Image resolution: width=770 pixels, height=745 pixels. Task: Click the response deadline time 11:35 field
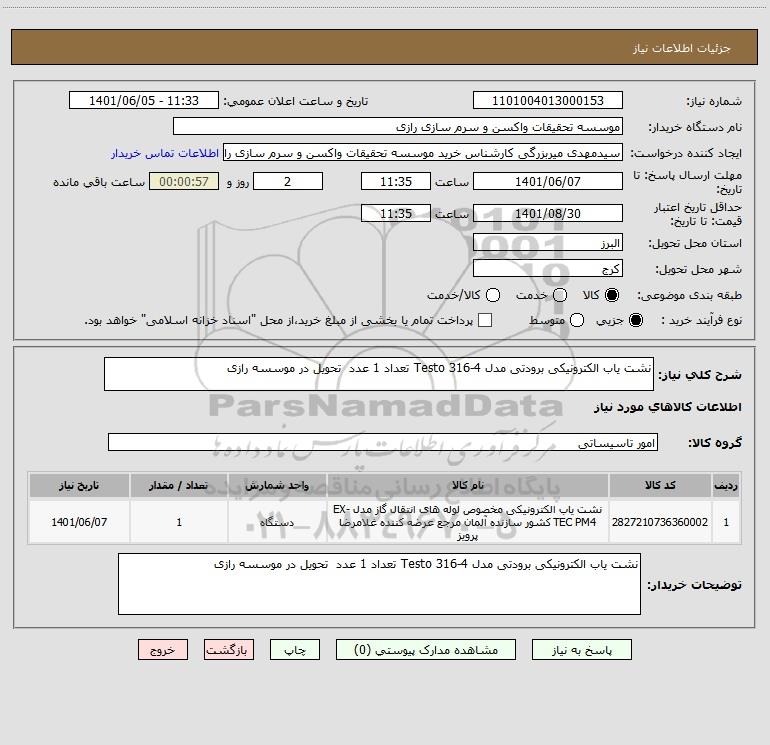396,181
